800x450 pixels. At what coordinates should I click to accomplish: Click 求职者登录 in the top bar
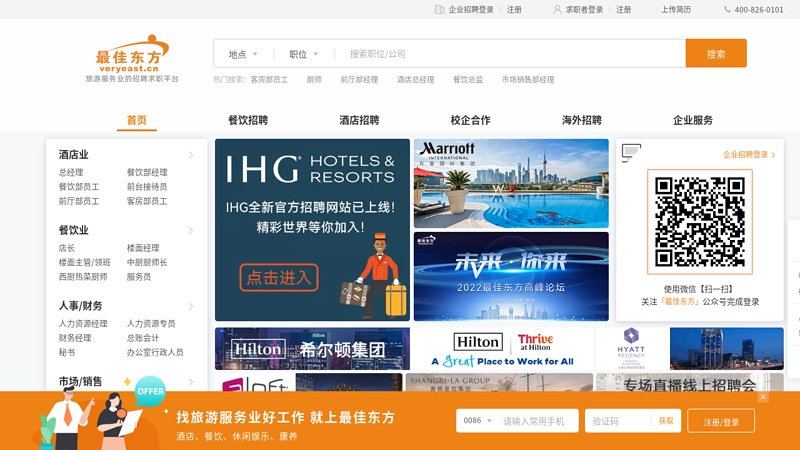point(584,9)
